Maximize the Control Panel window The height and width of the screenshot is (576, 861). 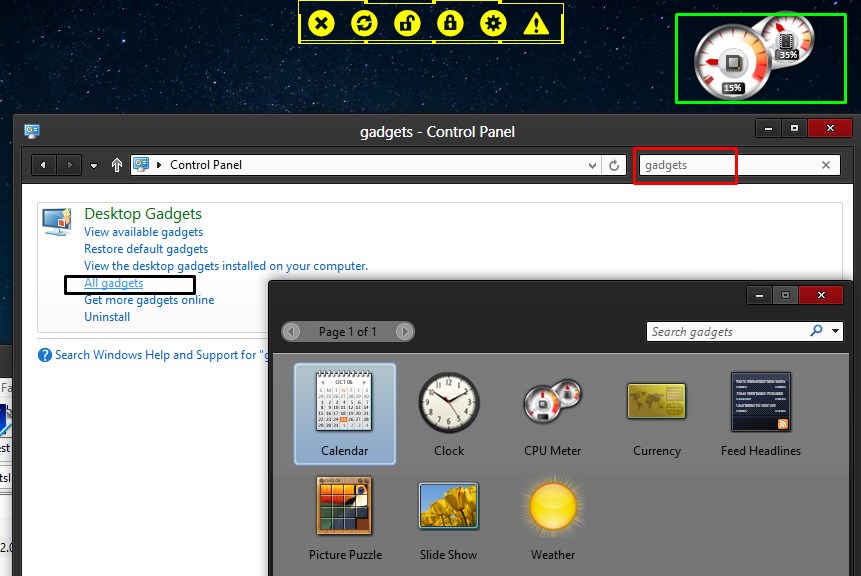pyautogui.click(x=794, y=128)
